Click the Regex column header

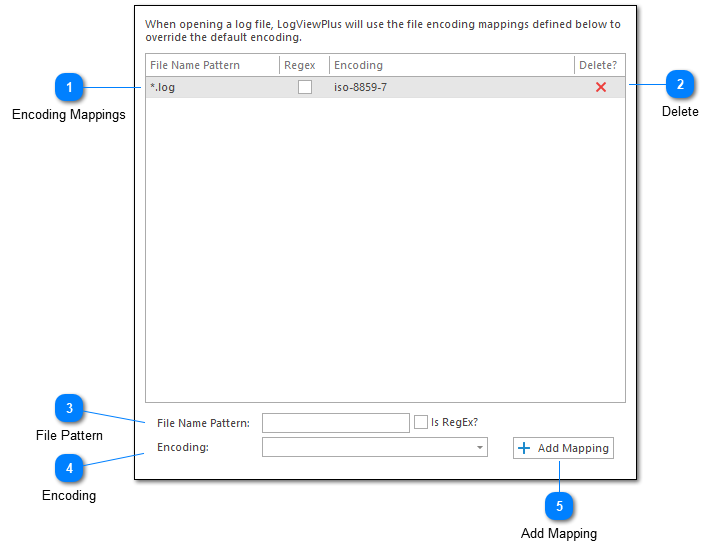pos(304,65)
